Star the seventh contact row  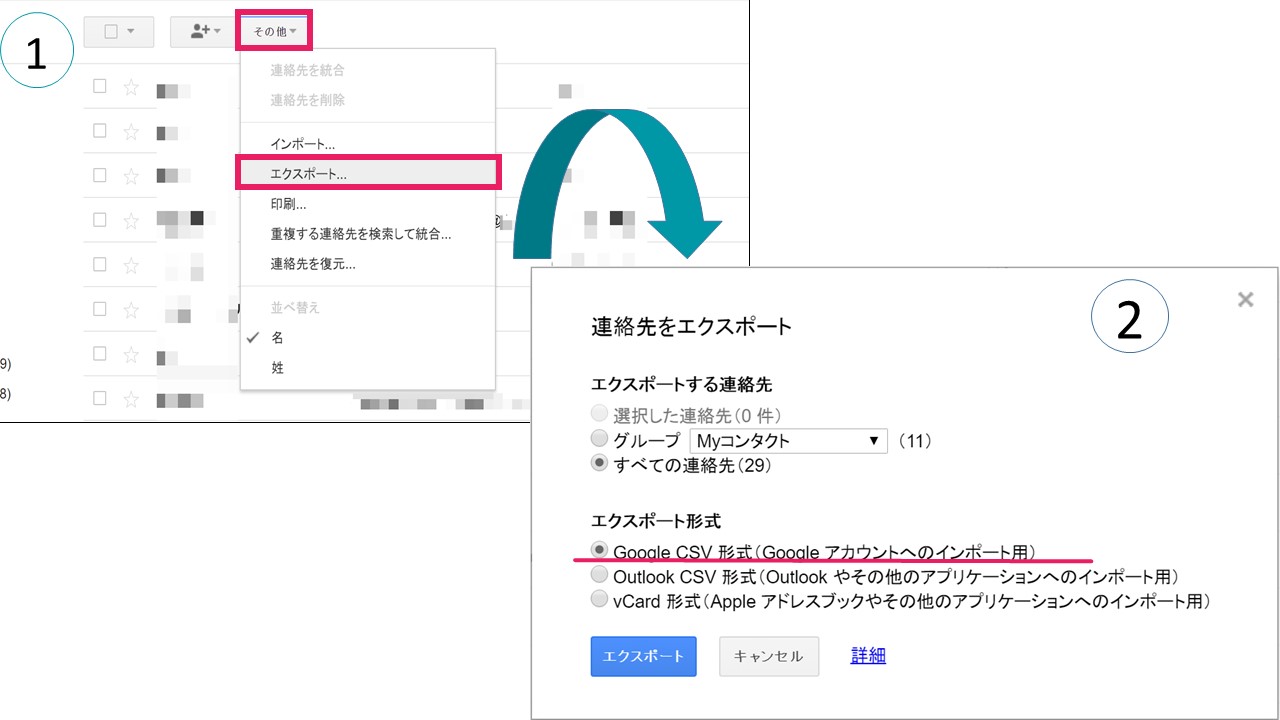130,354
